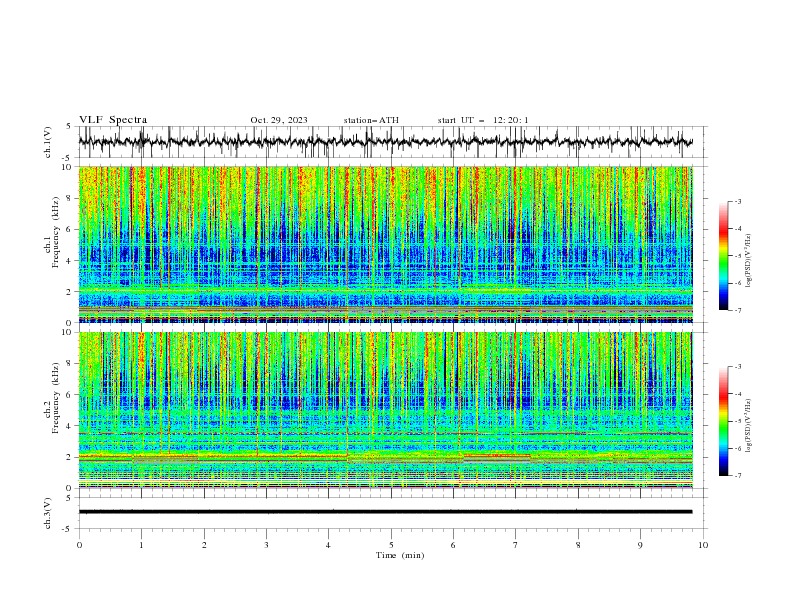
Task: Click the "8" tick on ch.1 frequency axis
Action: coord(70,198)
